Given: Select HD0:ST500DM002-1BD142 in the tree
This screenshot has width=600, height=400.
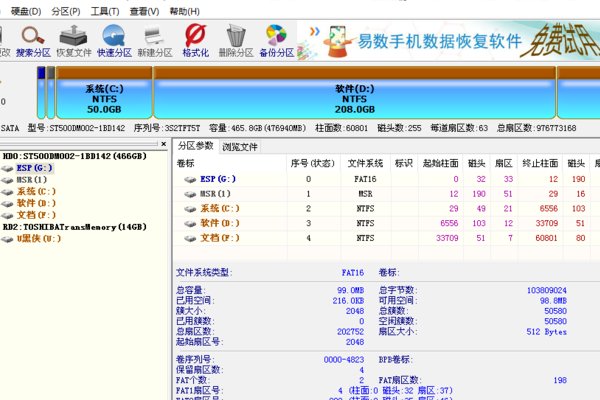Looking at the screenshot, I should coord(75,156).
